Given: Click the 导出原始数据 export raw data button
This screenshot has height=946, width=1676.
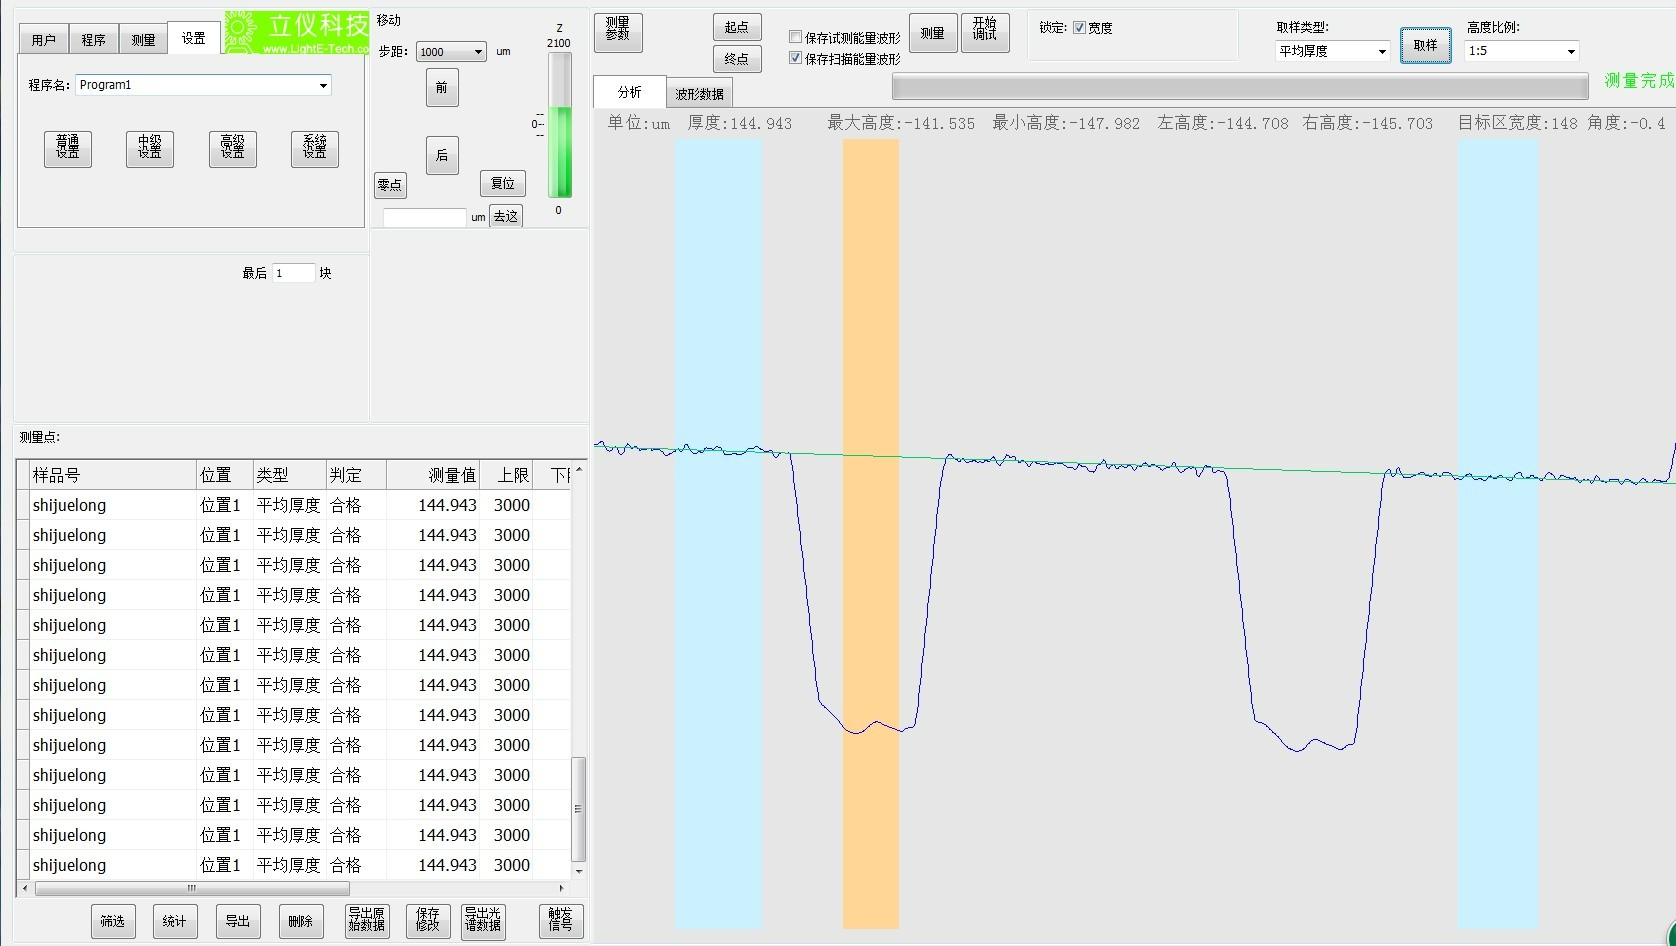Looking at the screenshot, I should tap(366, 920).
